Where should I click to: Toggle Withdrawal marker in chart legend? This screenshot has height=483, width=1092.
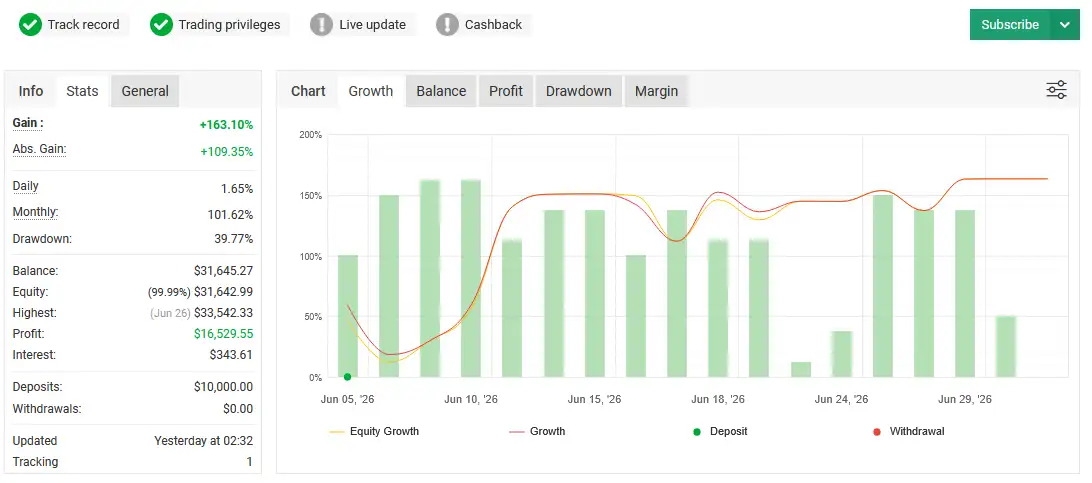click(x=909, y=431)
